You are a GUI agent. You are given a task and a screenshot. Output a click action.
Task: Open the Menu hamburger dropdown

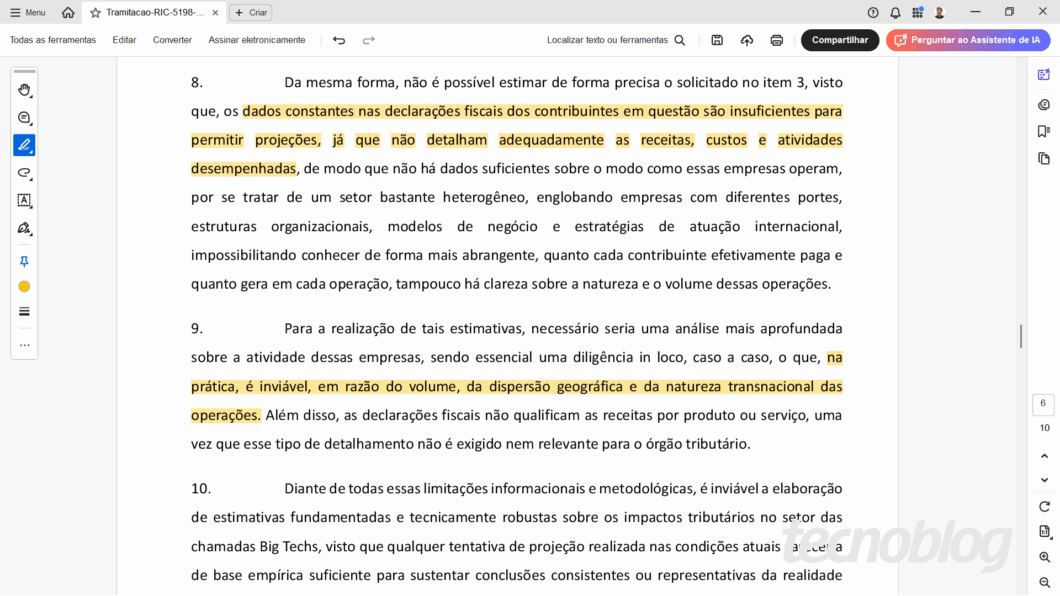pos(27,13)
